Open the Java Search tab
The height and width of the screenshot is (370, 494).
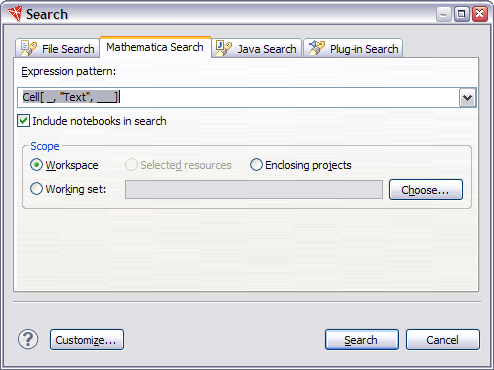[x=256, y=48]
